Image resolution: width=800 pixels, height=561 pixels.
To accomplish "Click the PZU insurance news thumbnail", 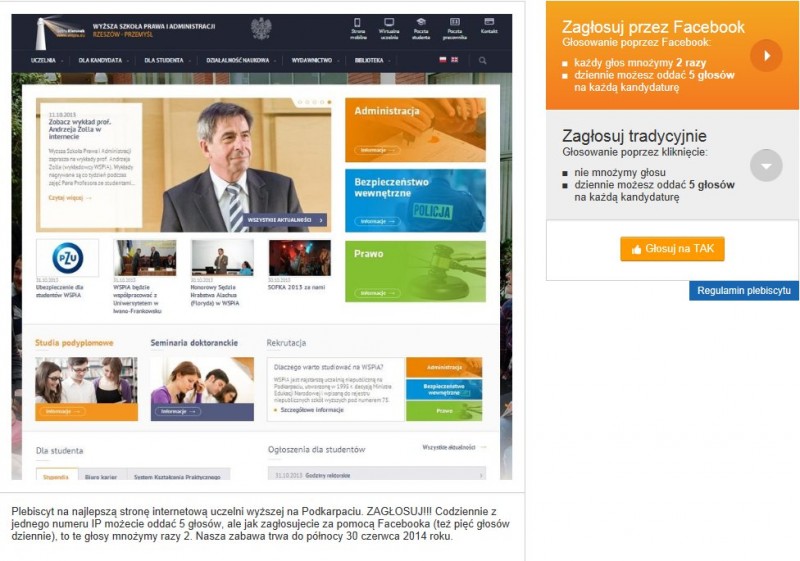I will (67, 258).
